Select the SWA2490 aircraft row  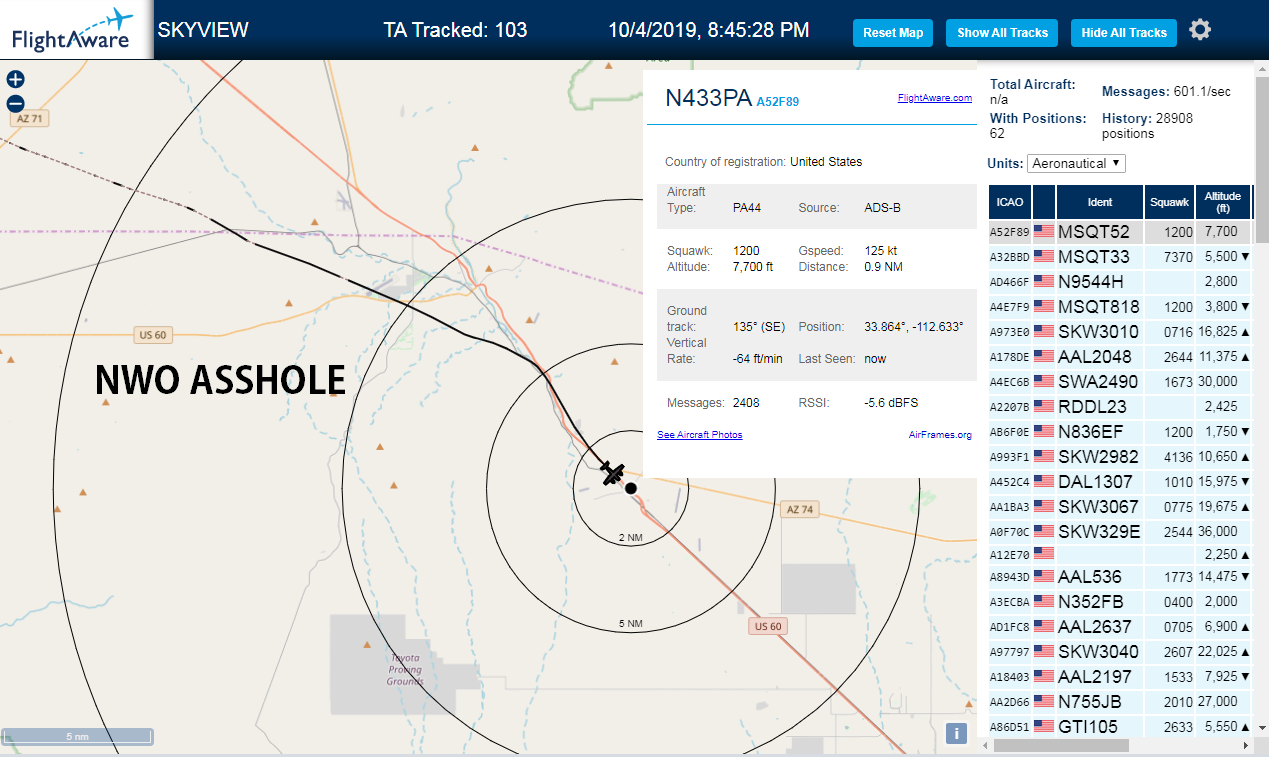(1119, 382)
